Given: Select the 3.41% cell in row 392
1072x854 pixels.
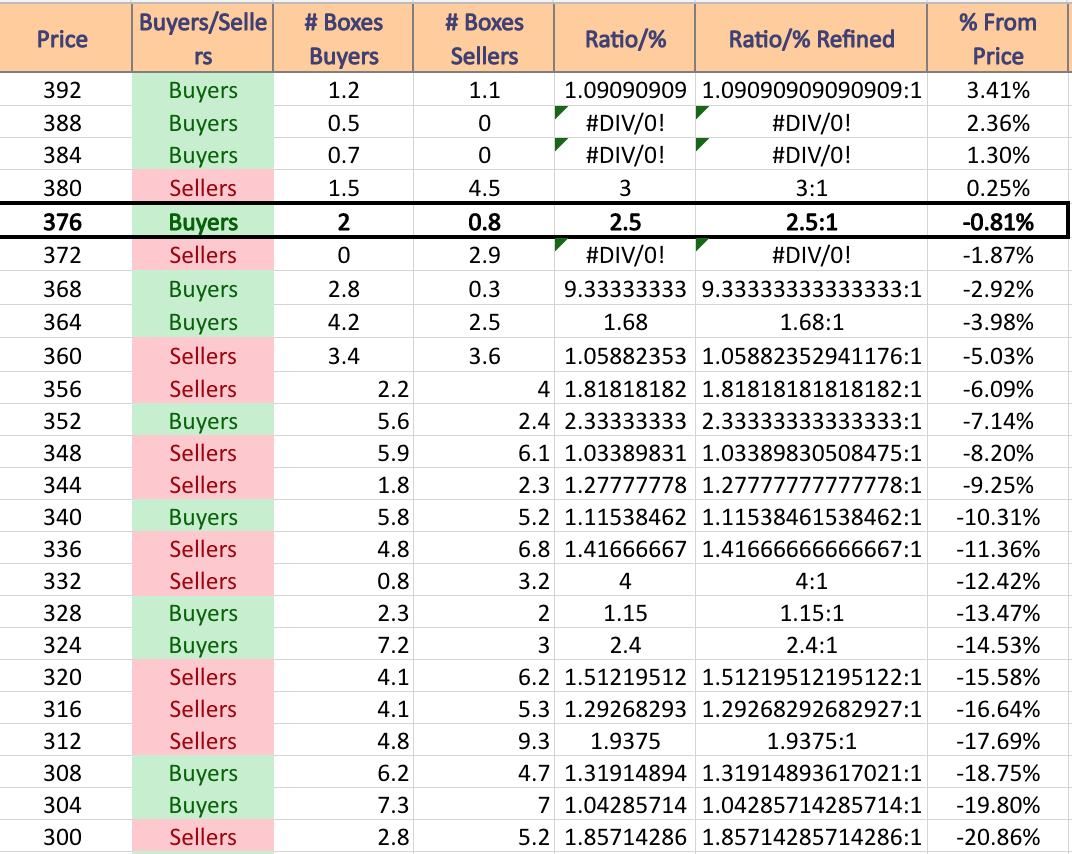Looking at the screenshot, I should (x=997, y=90).
